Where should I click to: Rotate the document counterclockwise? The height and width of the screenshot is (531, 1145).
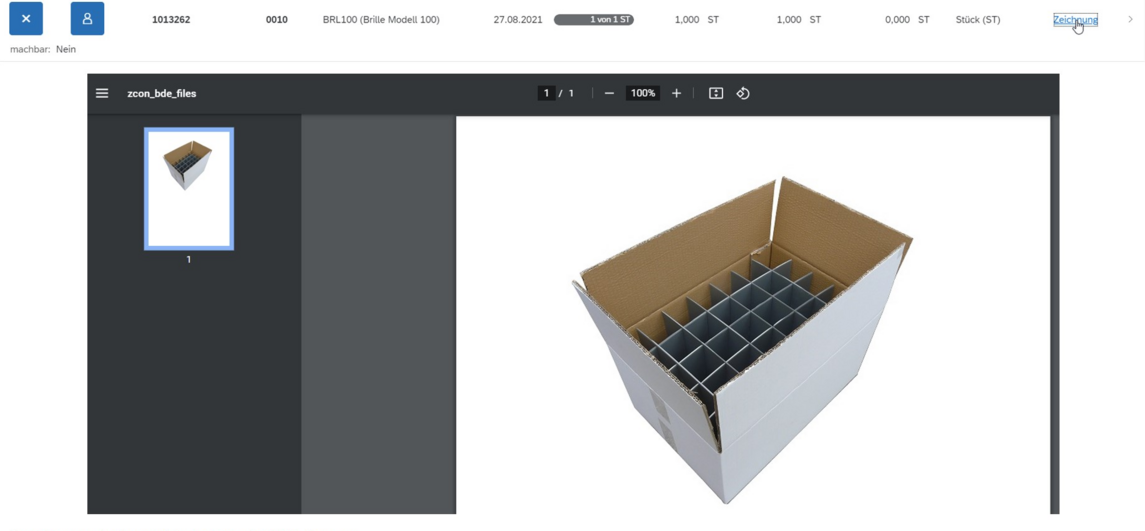point(743,93)
